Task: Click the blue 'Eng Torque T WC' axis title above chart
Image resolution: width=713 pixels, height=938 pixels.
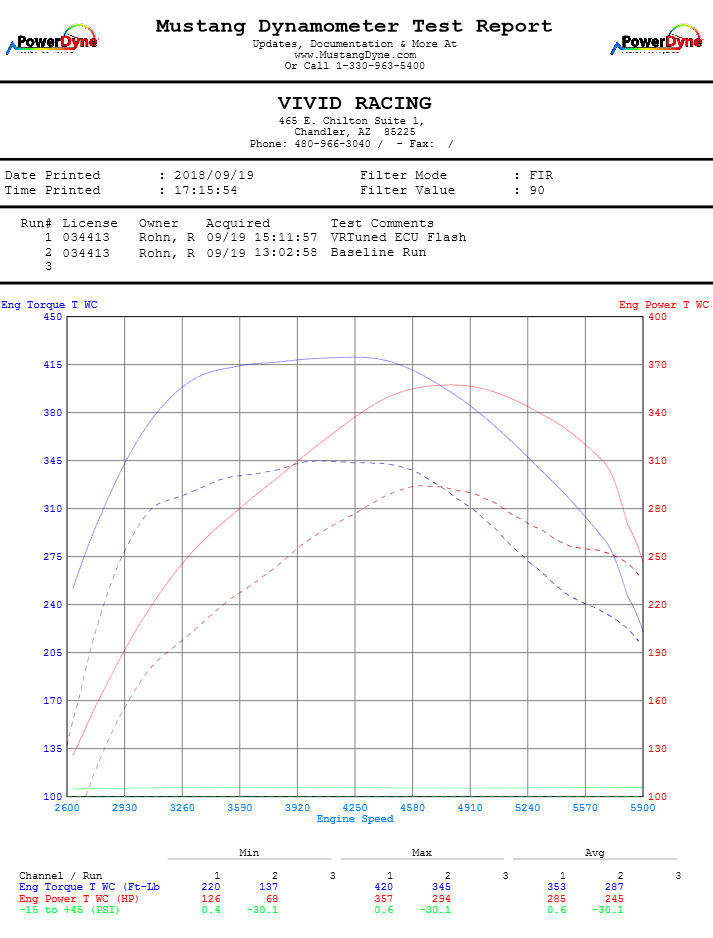Action: (x=49, y=304)
